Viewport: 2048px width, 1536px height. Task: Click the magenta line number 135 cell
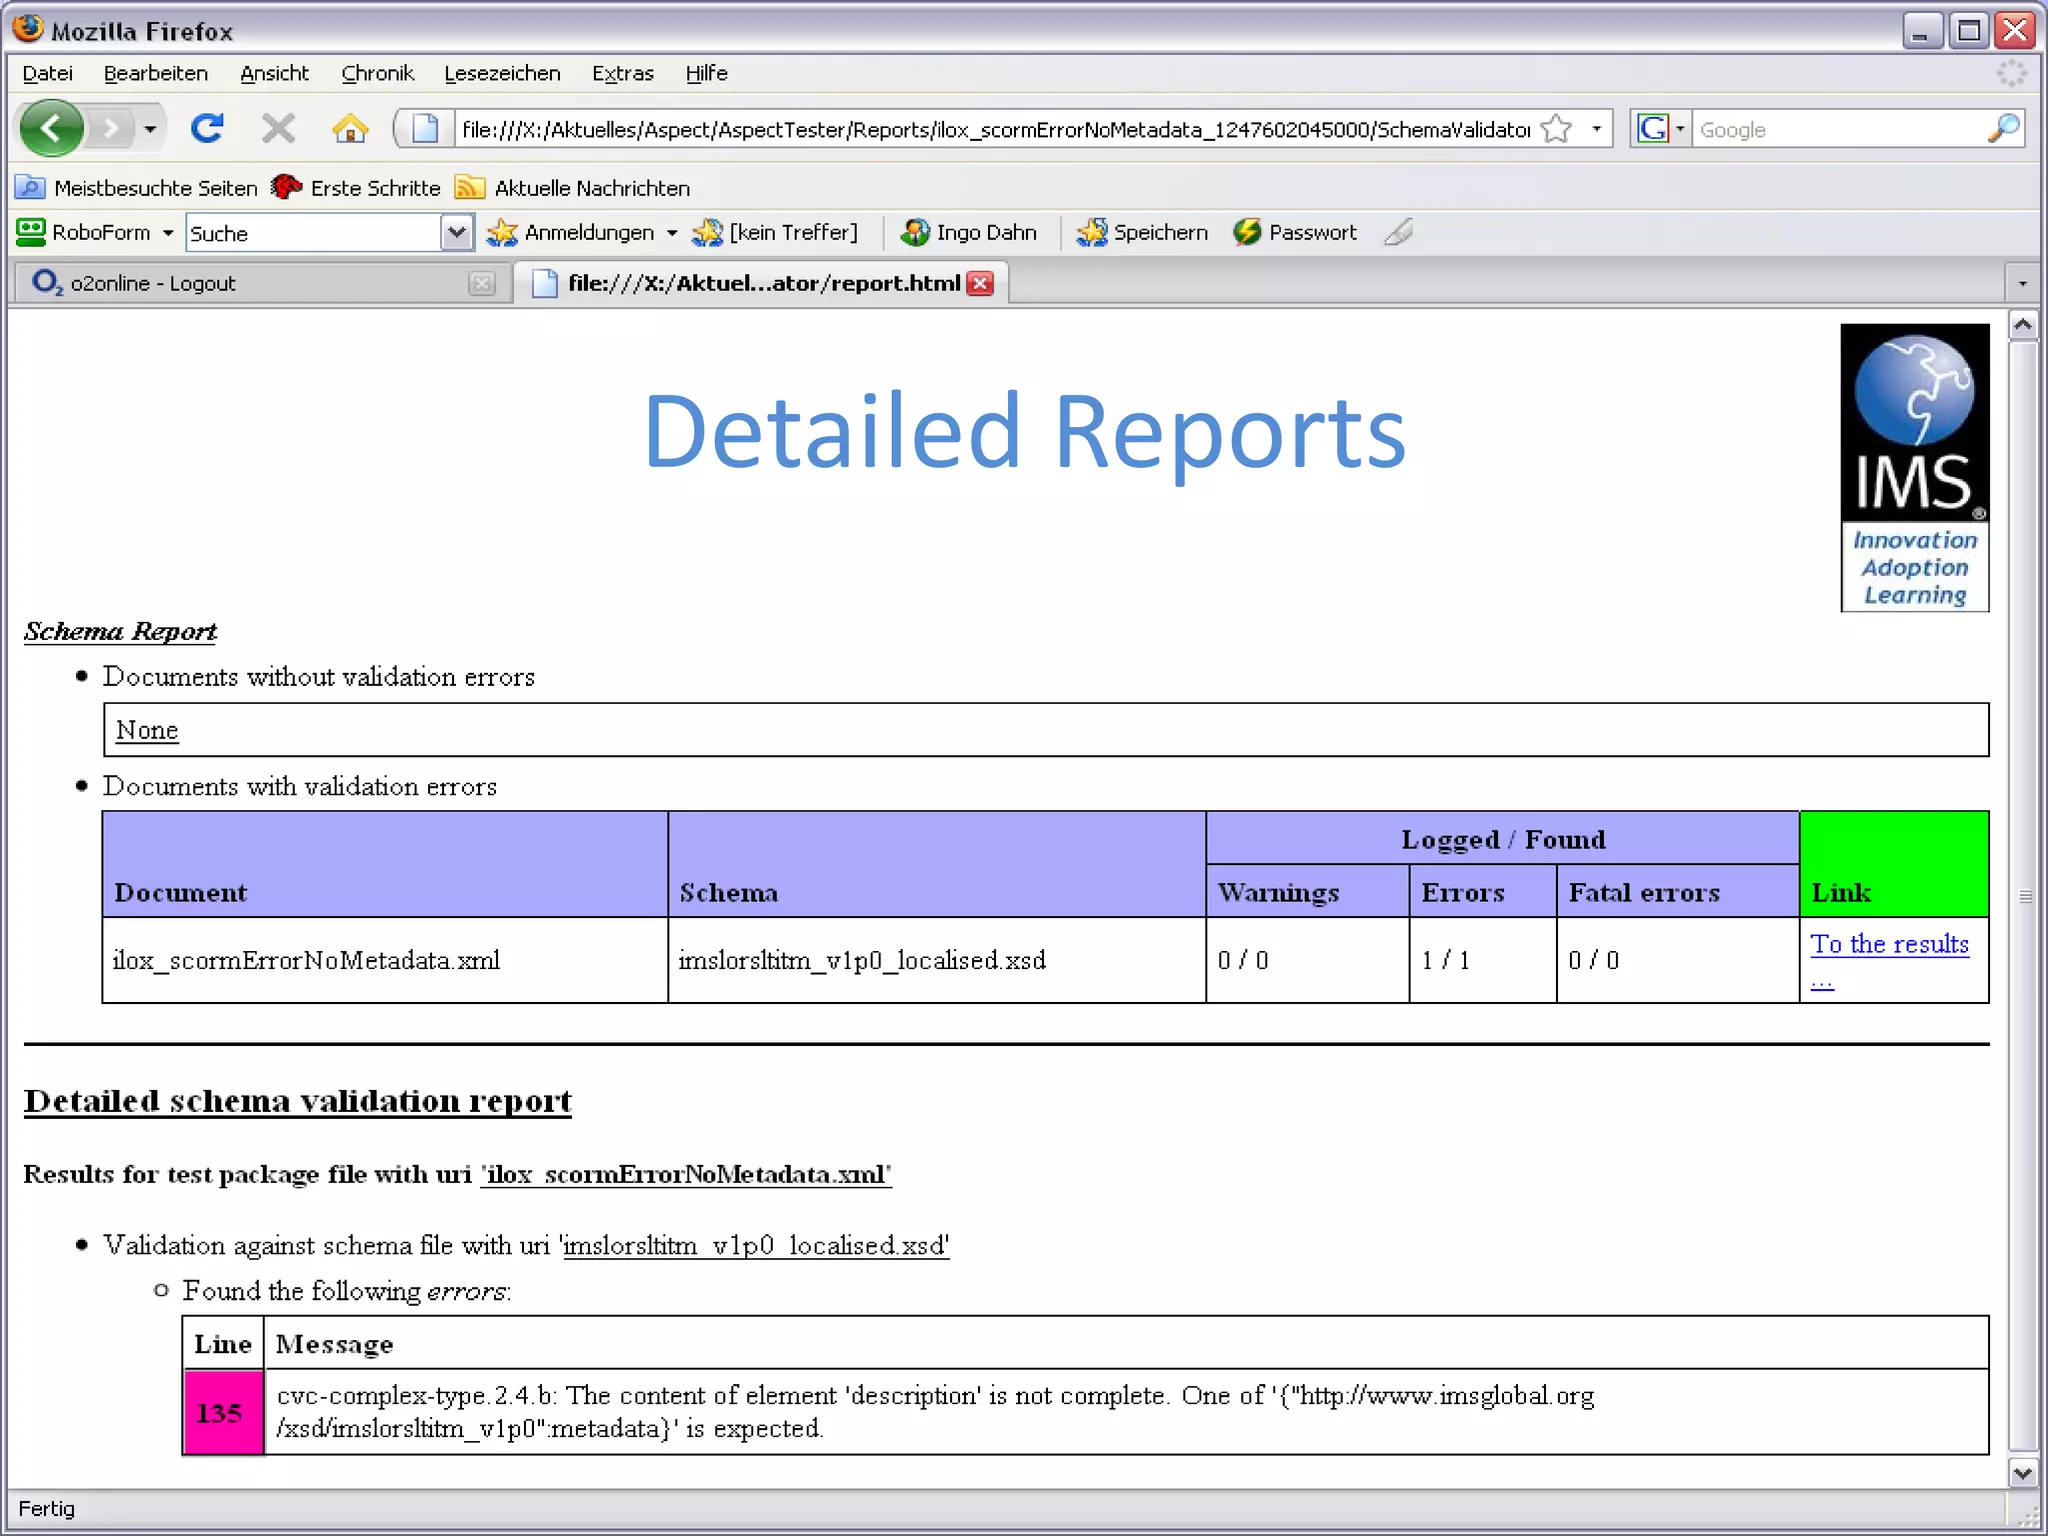223,1412
